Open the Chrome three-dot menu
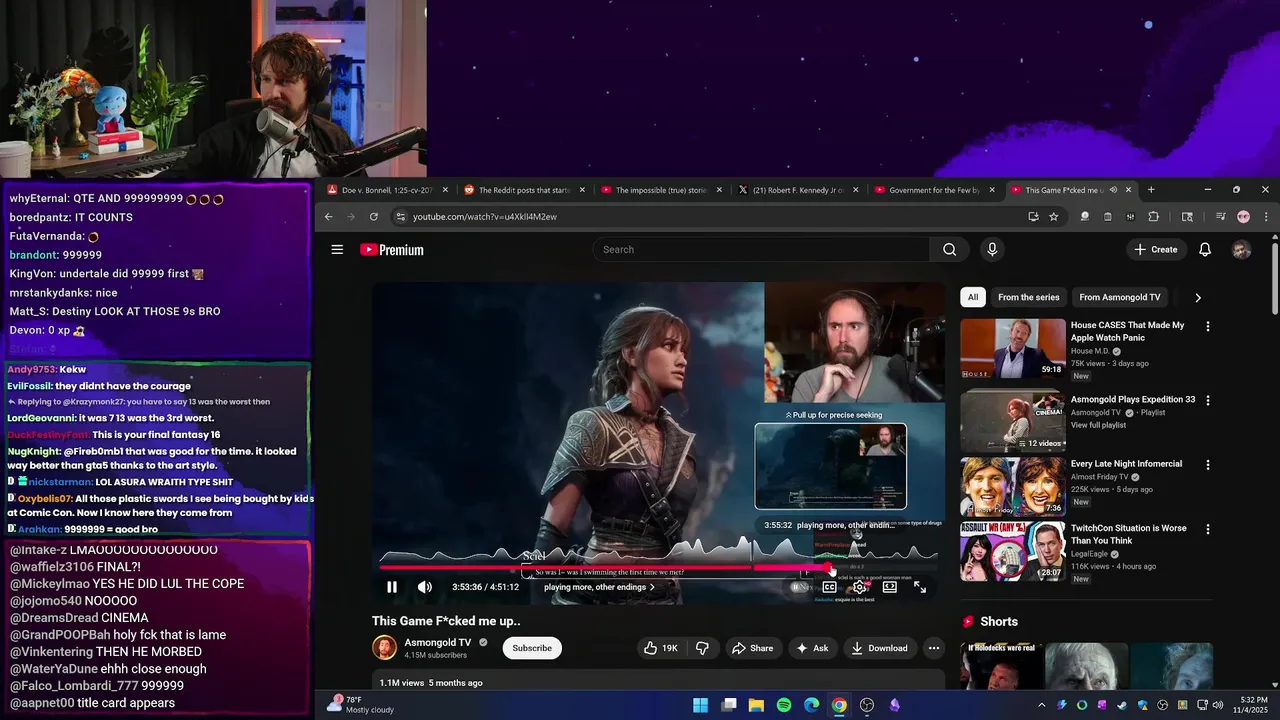1280x720 pixels. 1266,217
